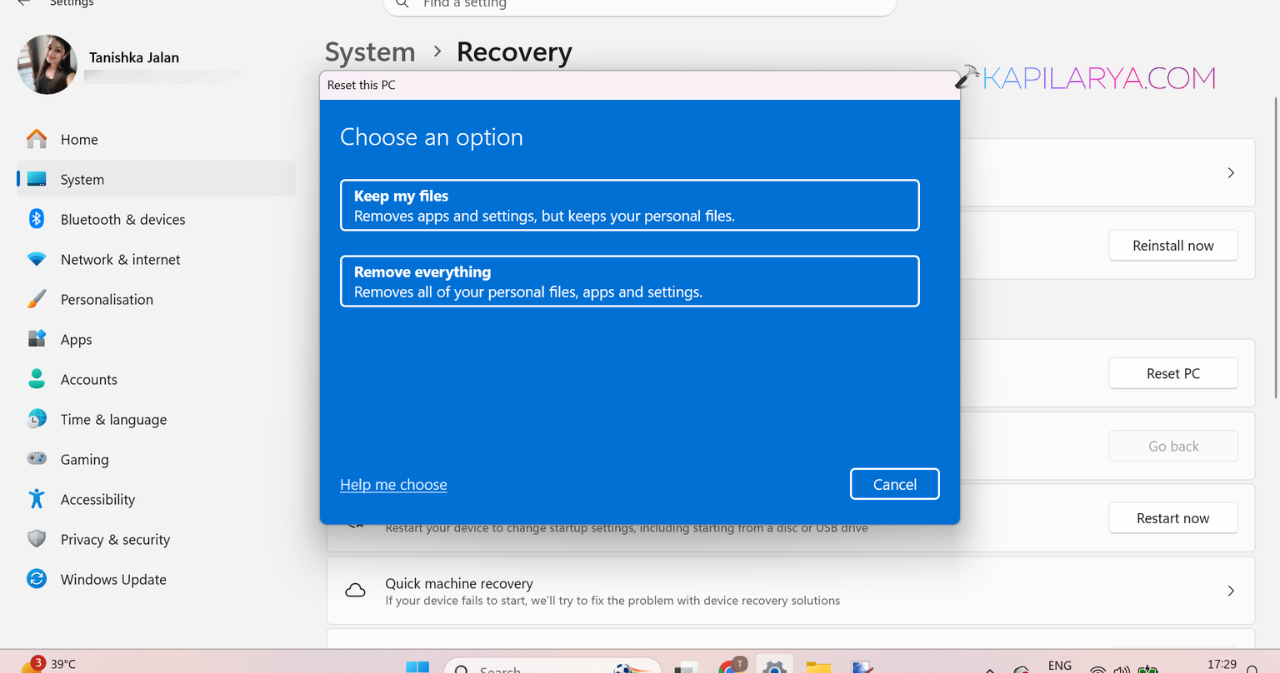Click the Accessibility figure icon

[37, 499]
